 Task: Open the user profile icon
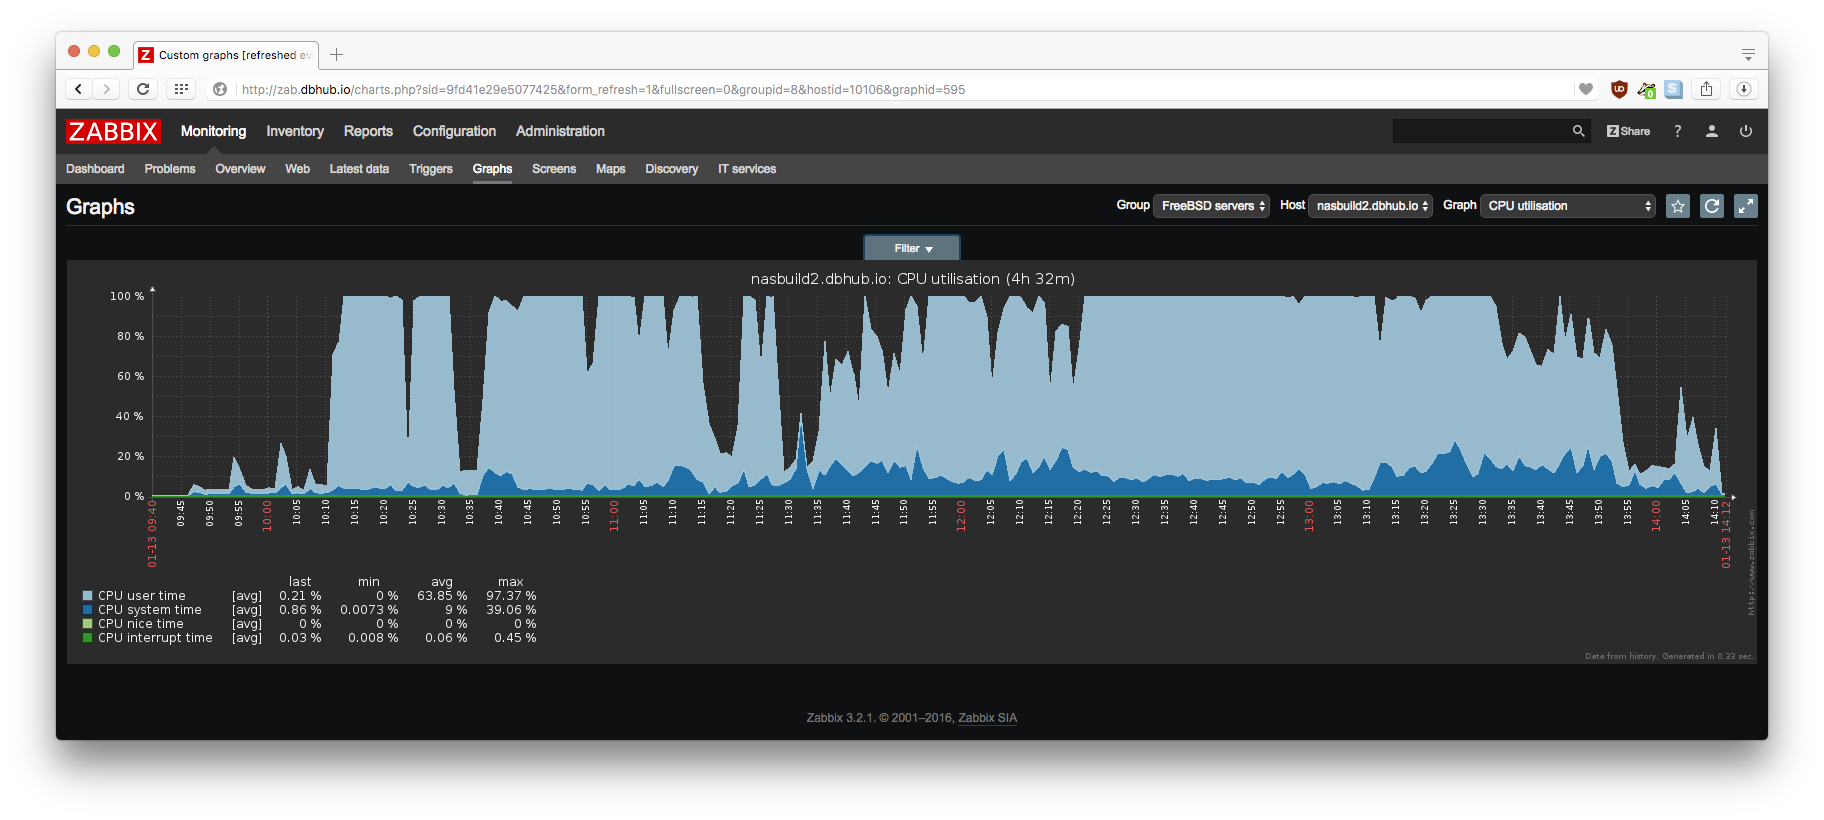point(1712,131)
